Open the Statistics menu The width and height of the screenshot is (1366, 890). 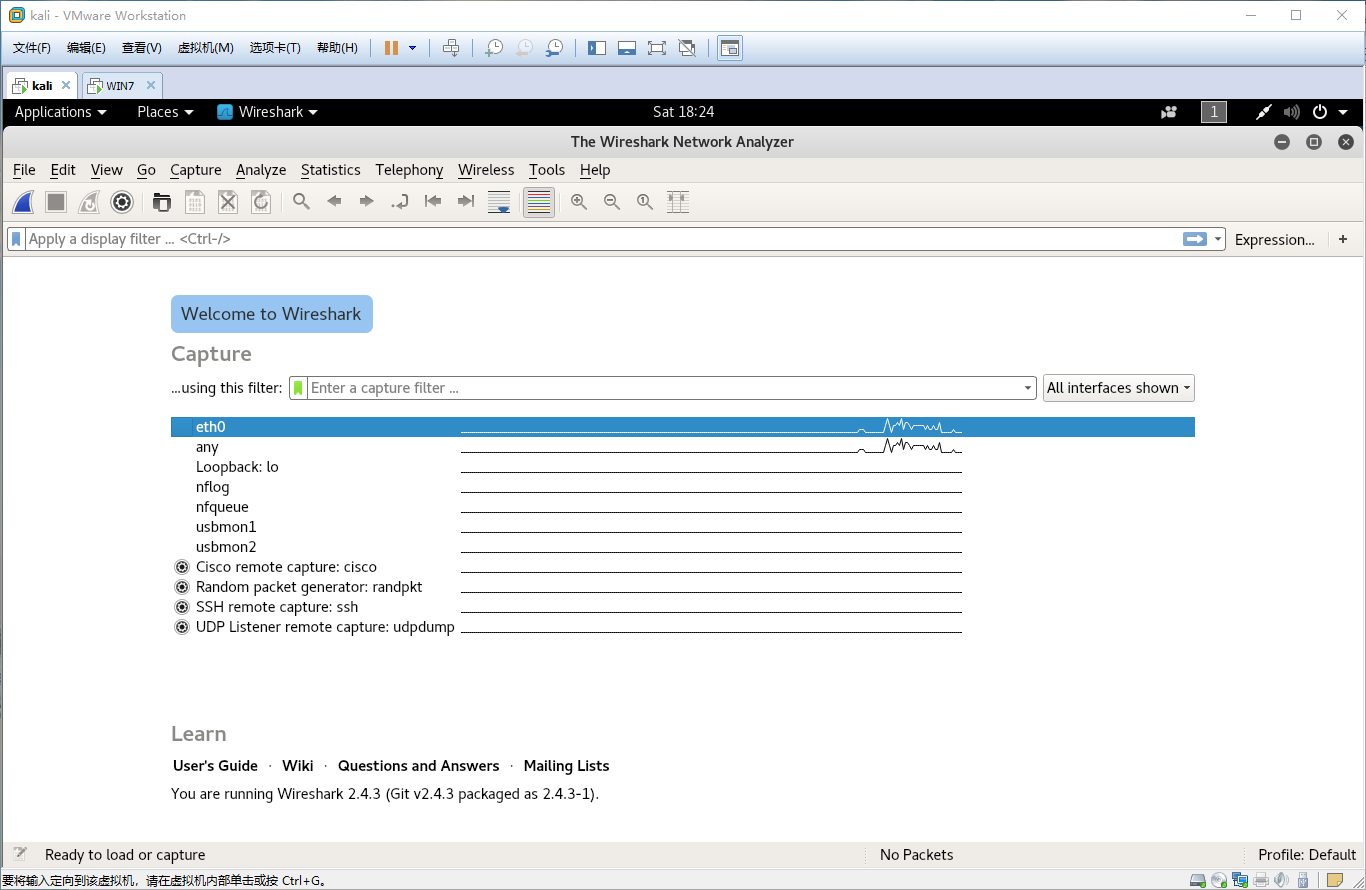tap(330, 170)
